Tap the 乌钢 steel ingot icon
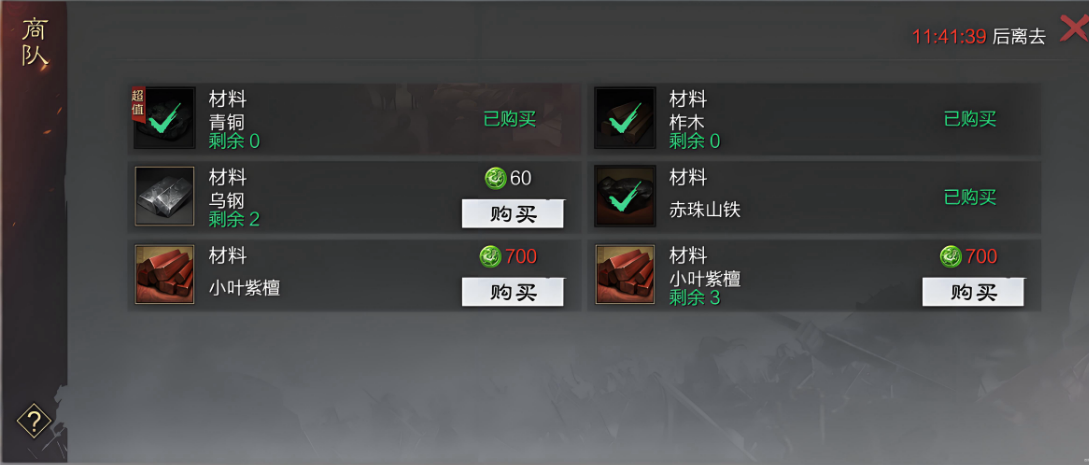 [x=165, y=196]
